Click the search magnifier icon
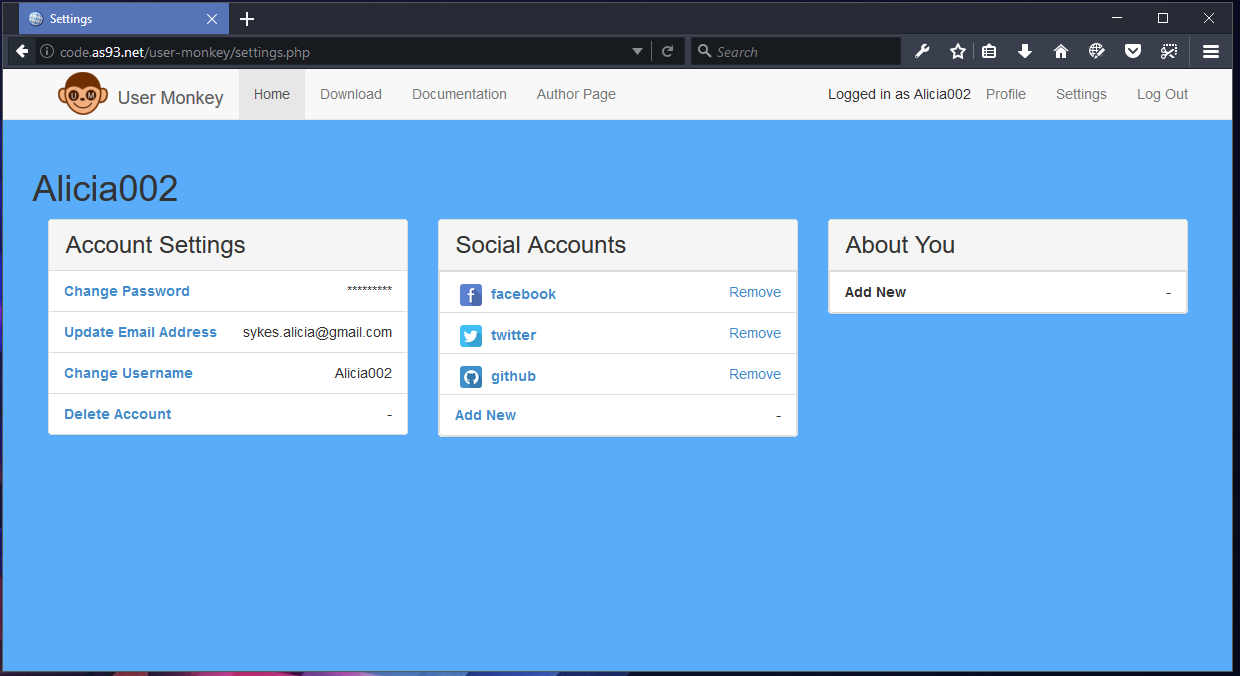This screenshot has height=676, width=1240. pos(704,51)
